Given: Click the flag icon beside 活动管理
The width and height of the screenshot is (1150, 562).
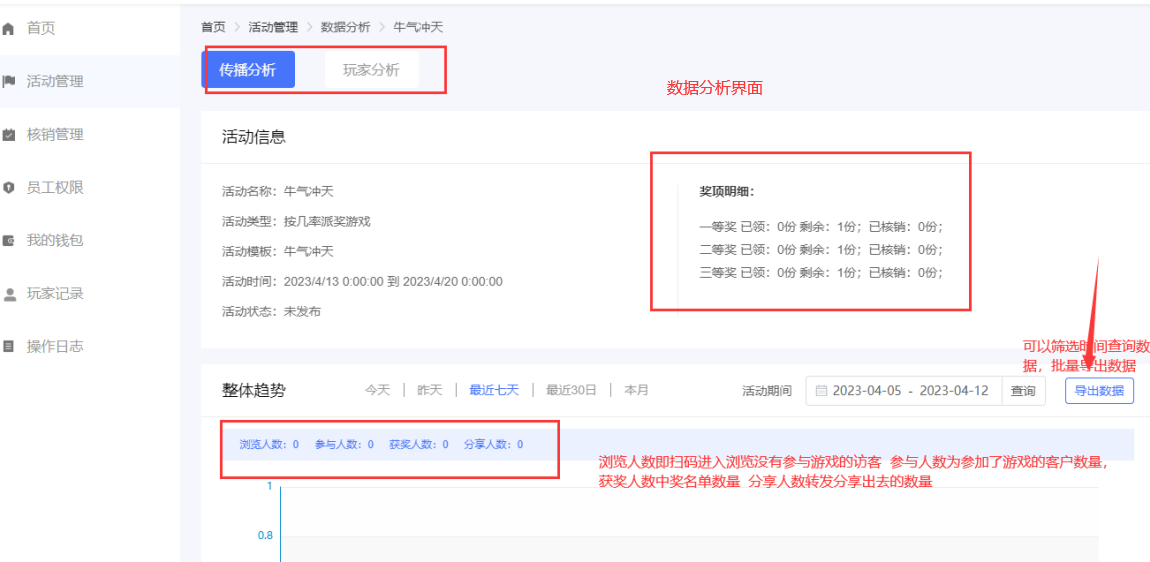Looking at the screenshot, I should (9, 82).
